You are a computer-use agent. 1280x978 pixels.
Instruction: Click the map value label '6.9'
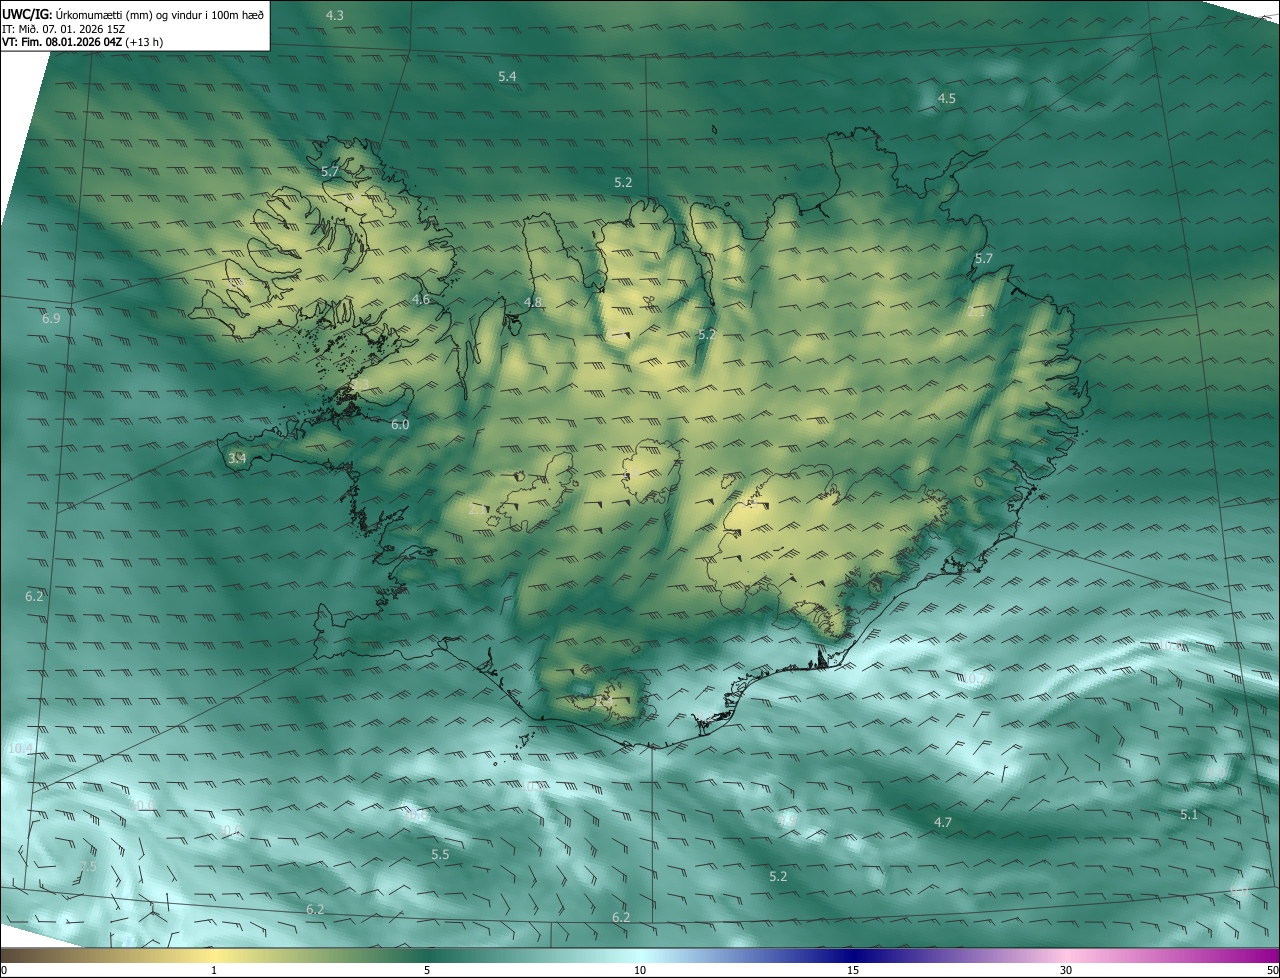[x=52, y=318]
